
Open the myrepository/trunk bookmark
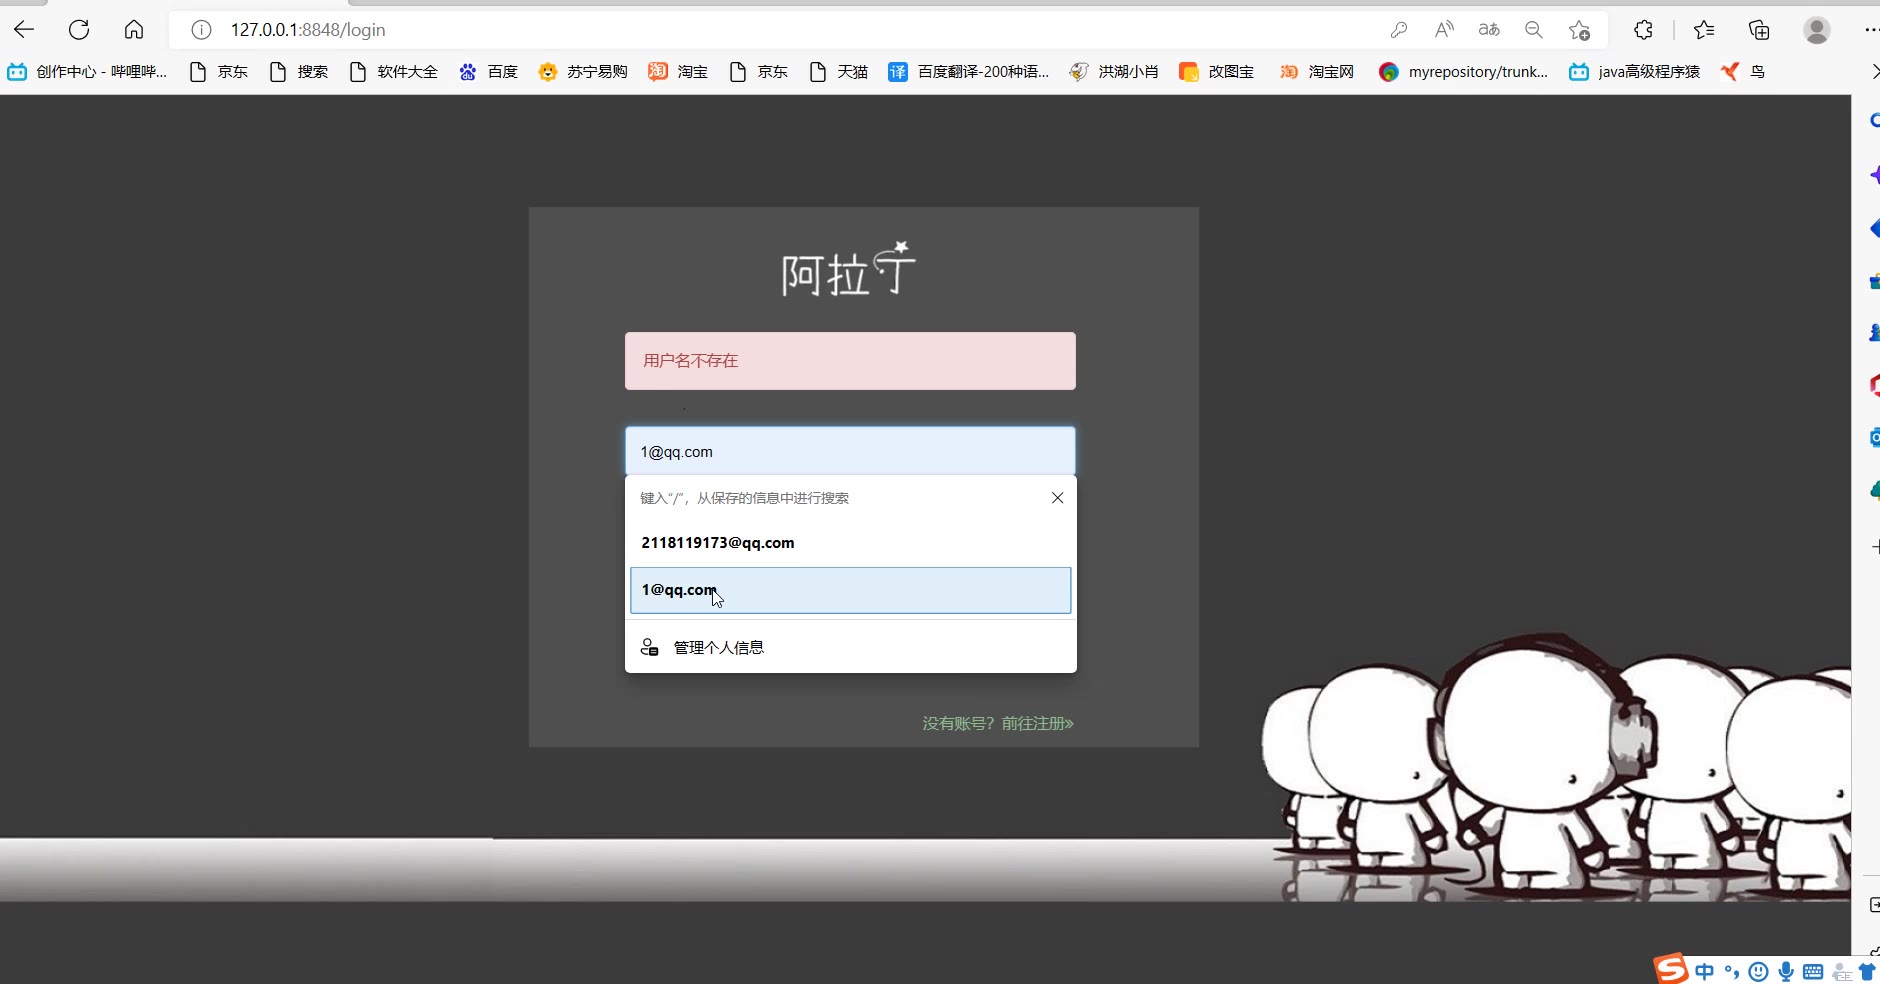pos(1463,71)
